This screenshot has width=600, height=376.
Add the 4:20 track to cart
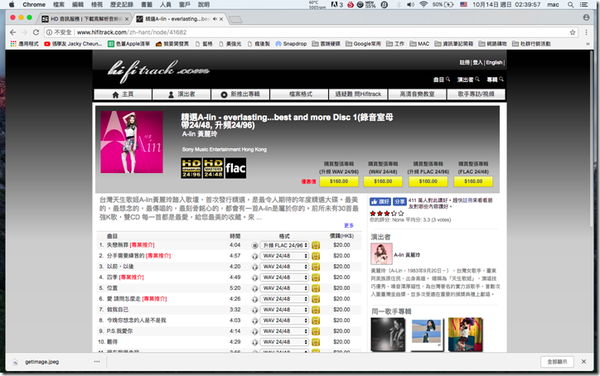(316, 267)
